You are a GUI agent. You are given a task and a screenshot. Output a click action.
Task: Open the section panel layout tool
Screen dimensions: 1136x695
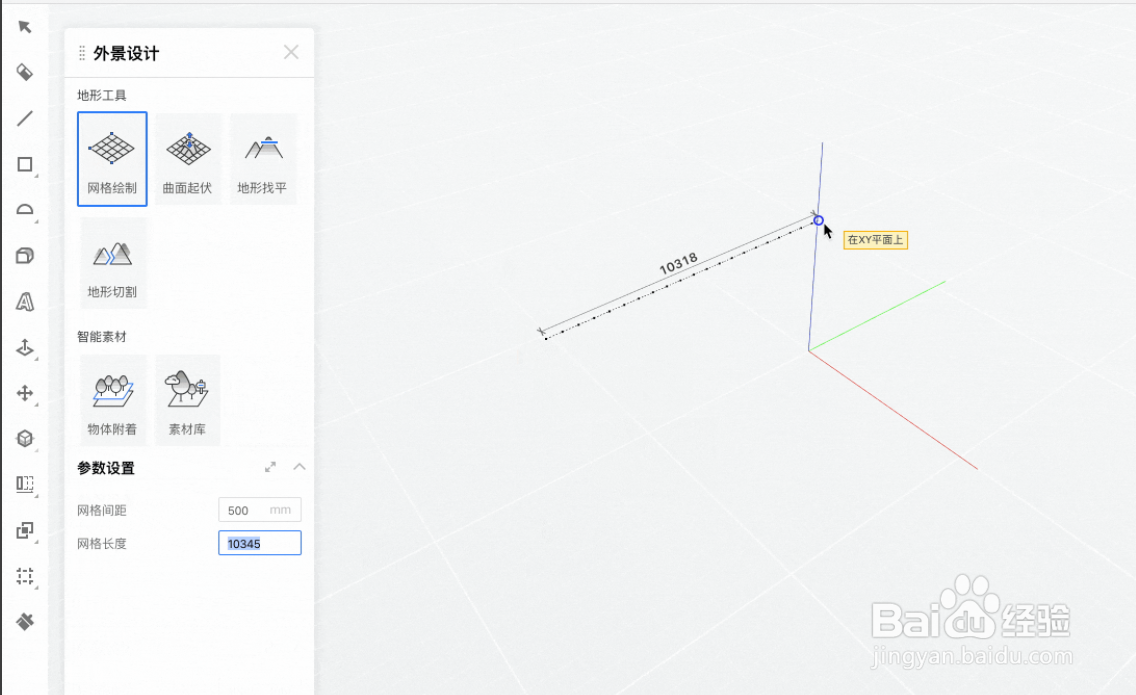[25, 484]
